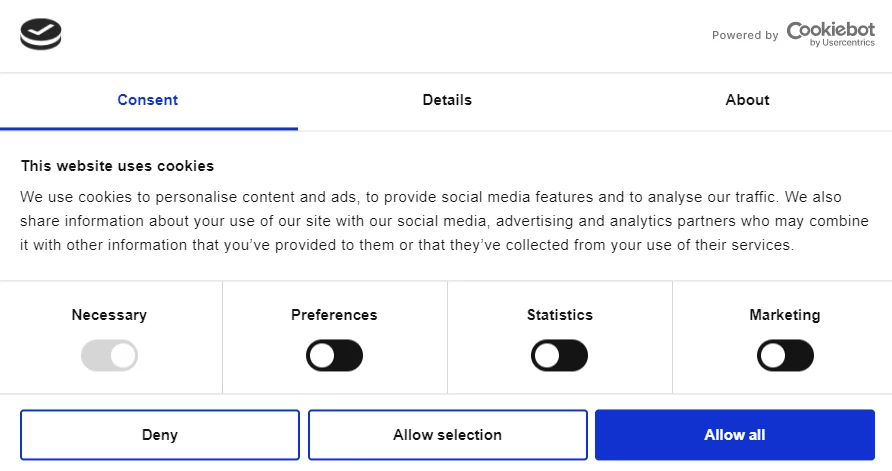892x471 pixels.
Task: Switch to the About tab
Action: [x=747, y=100]
